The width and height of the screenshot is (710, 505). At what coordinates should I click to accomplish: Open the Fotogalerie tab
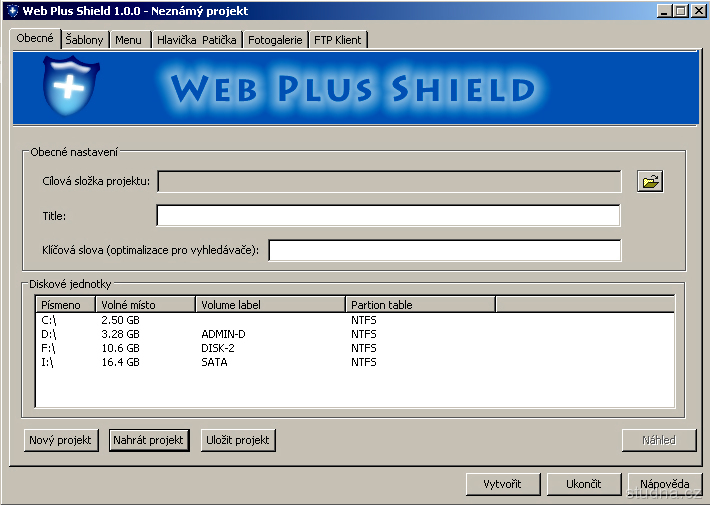pyautogui.click(x=275, y=40)
